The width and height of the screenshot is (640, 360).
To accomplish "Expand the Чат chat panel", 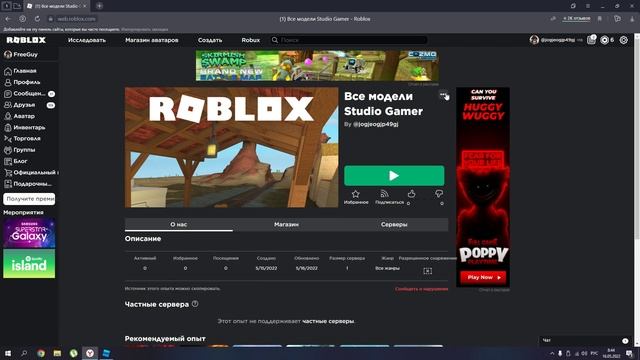I will tap(585, 340).
